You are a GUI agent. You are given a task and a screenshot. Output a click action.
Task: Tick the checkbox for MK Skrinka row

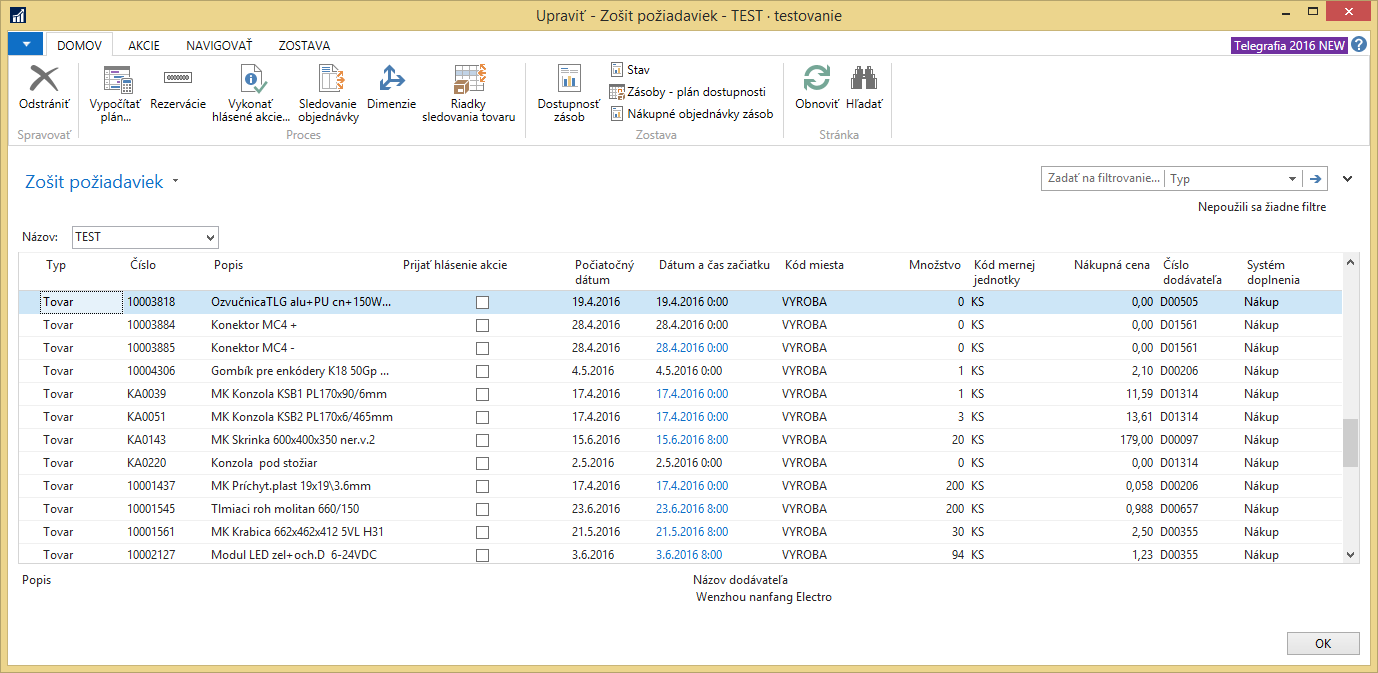point(482,440)
